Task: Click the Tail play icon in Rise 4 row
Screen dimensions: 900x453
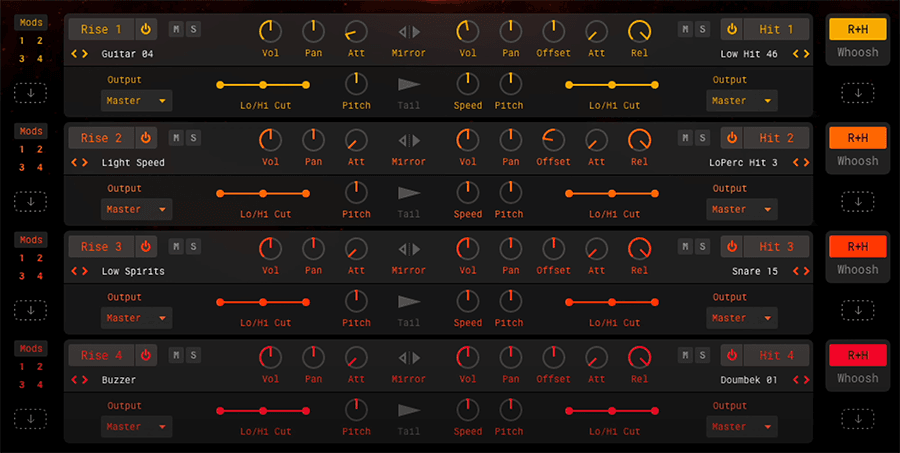Action: pyautogui.click(x=409, y=411)
